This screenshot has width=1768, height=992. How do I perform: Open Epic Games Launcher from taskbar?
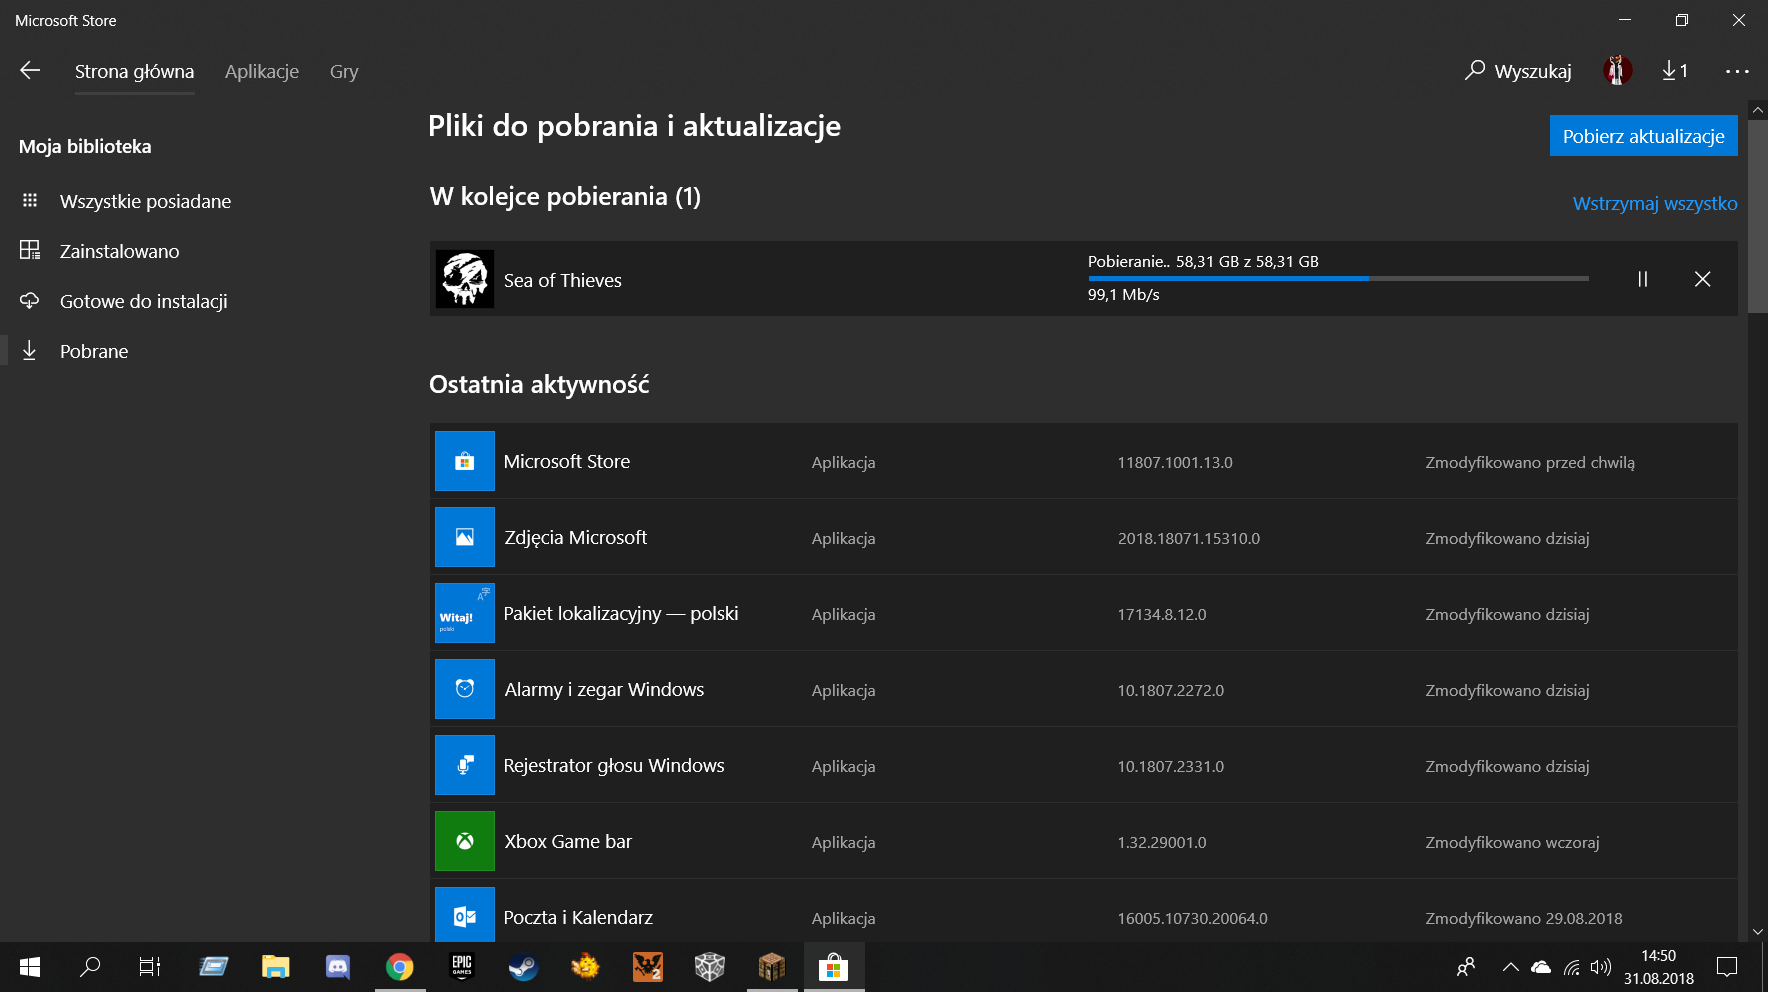coord(462,967)
